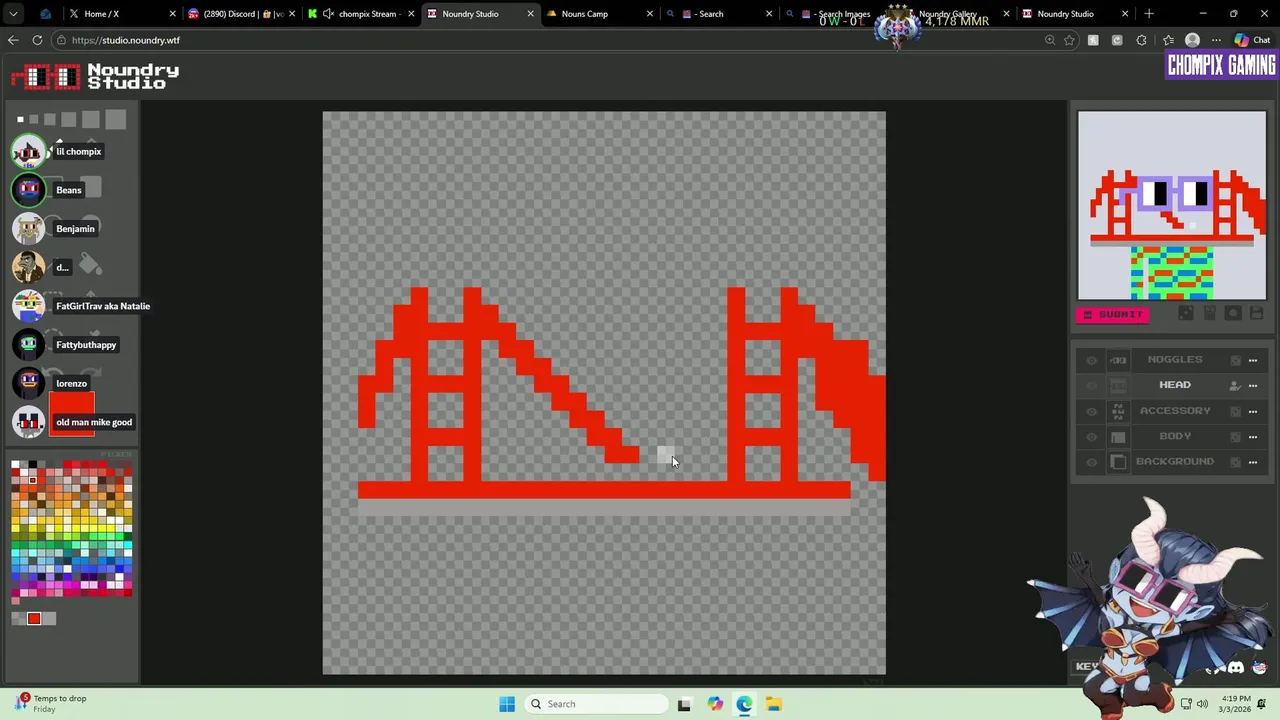Select the NOGGLES layer label
1280x720 pixels.
click(1175, 360)
